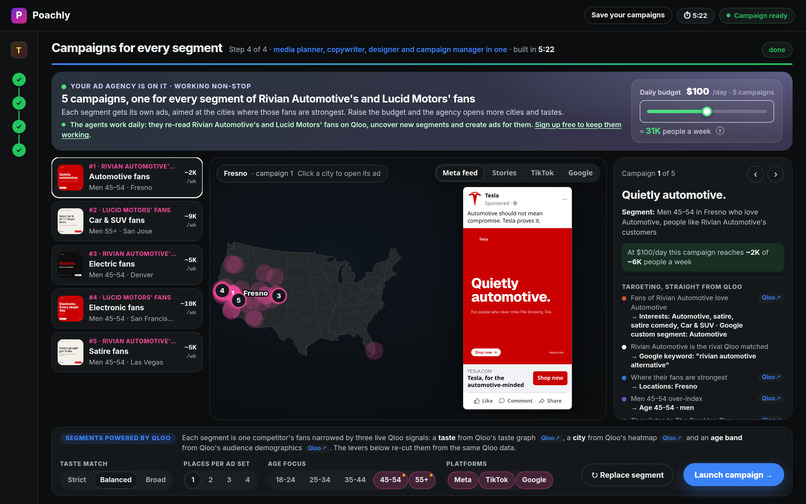
Task: Click Sign up free to keep them working
Action: click(x=578, y=125)
